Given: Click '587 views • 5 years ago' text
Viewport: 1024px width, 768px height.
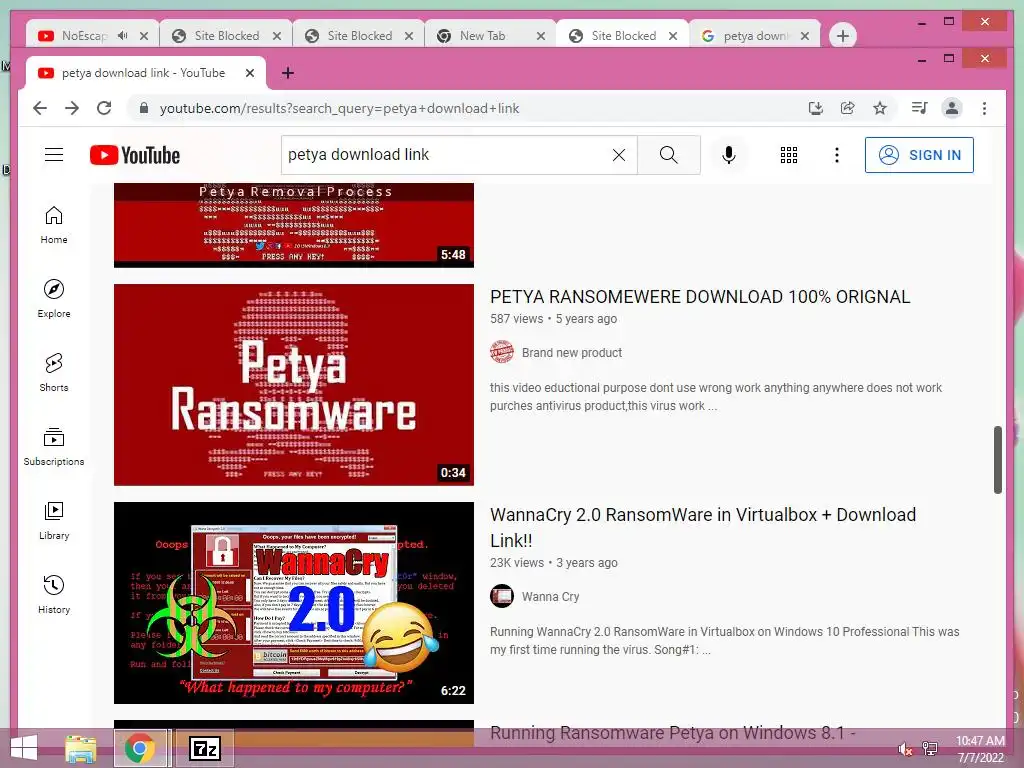Looking at the screenshot, I should click(x=553, y=319).
